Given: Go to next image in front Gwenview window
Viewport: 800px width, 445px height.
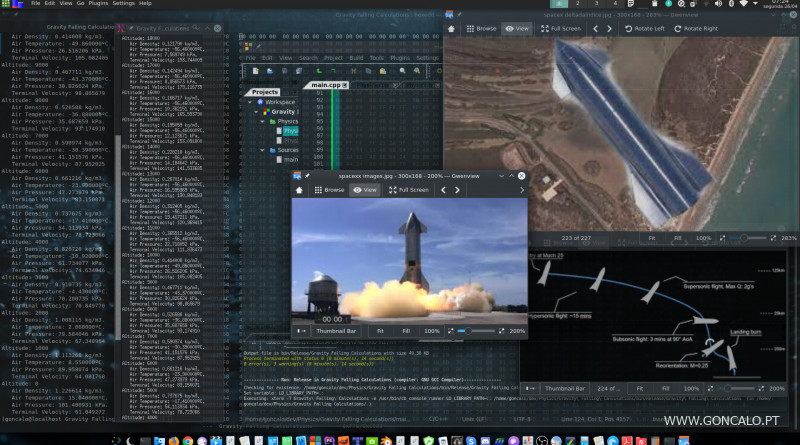Looking at the screenshot, I should [457, 190].
